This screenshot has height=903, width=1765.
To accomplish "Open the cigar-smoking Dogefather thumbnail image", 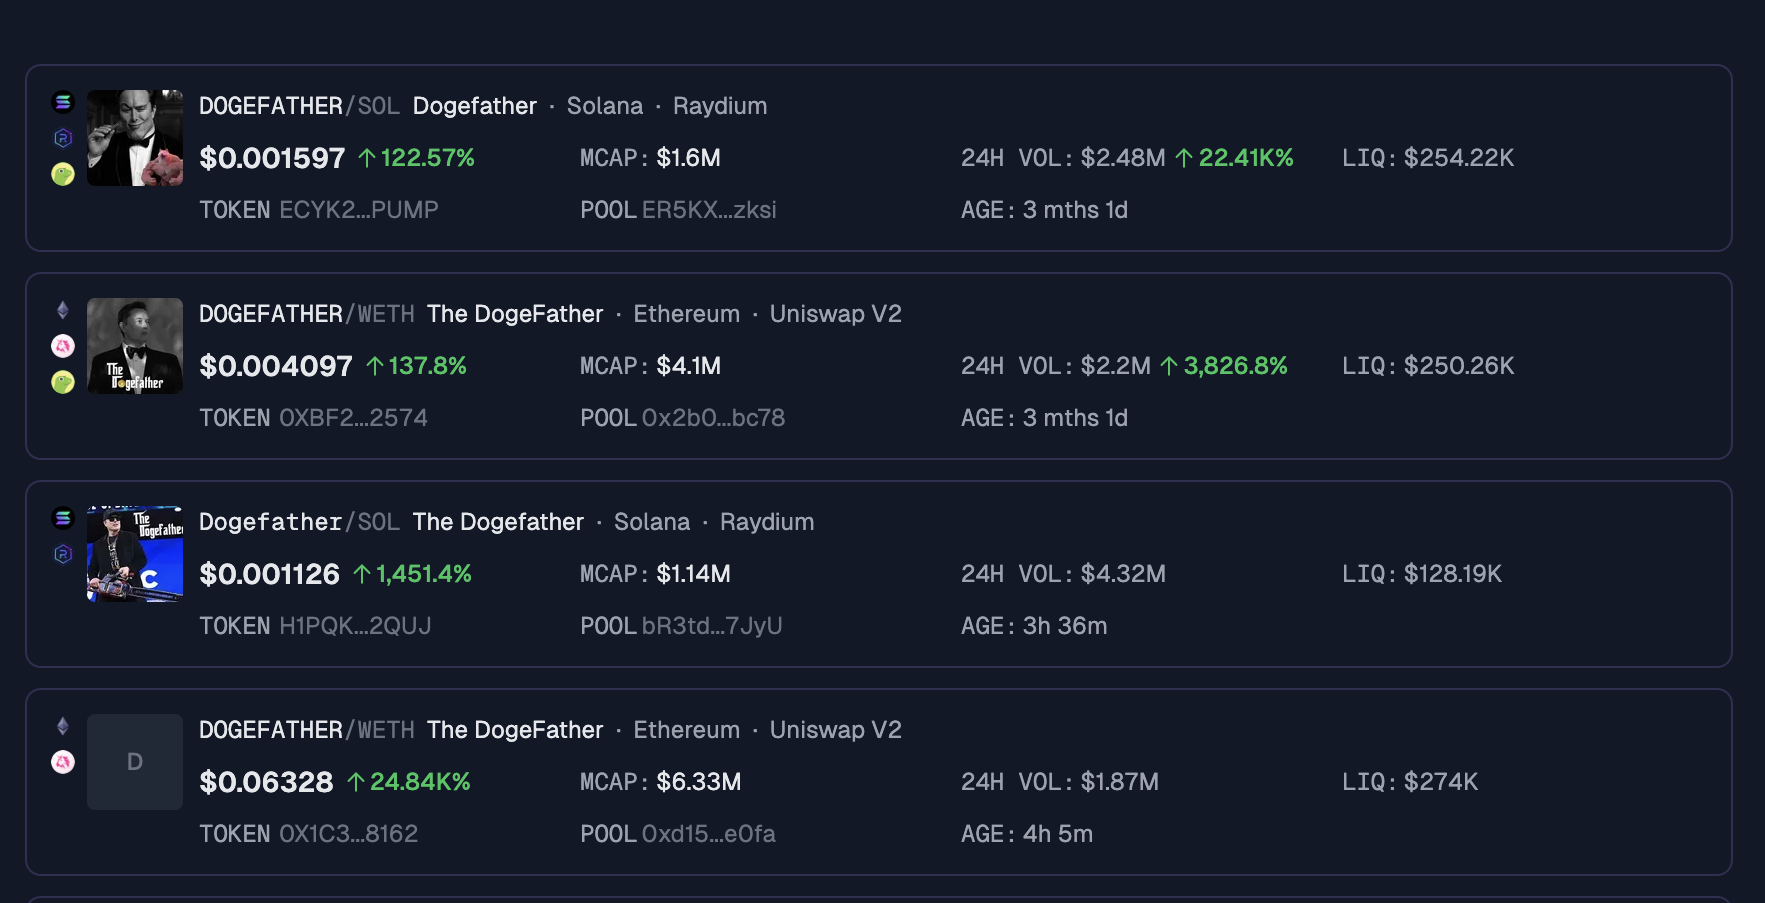I will pos(135,138).
